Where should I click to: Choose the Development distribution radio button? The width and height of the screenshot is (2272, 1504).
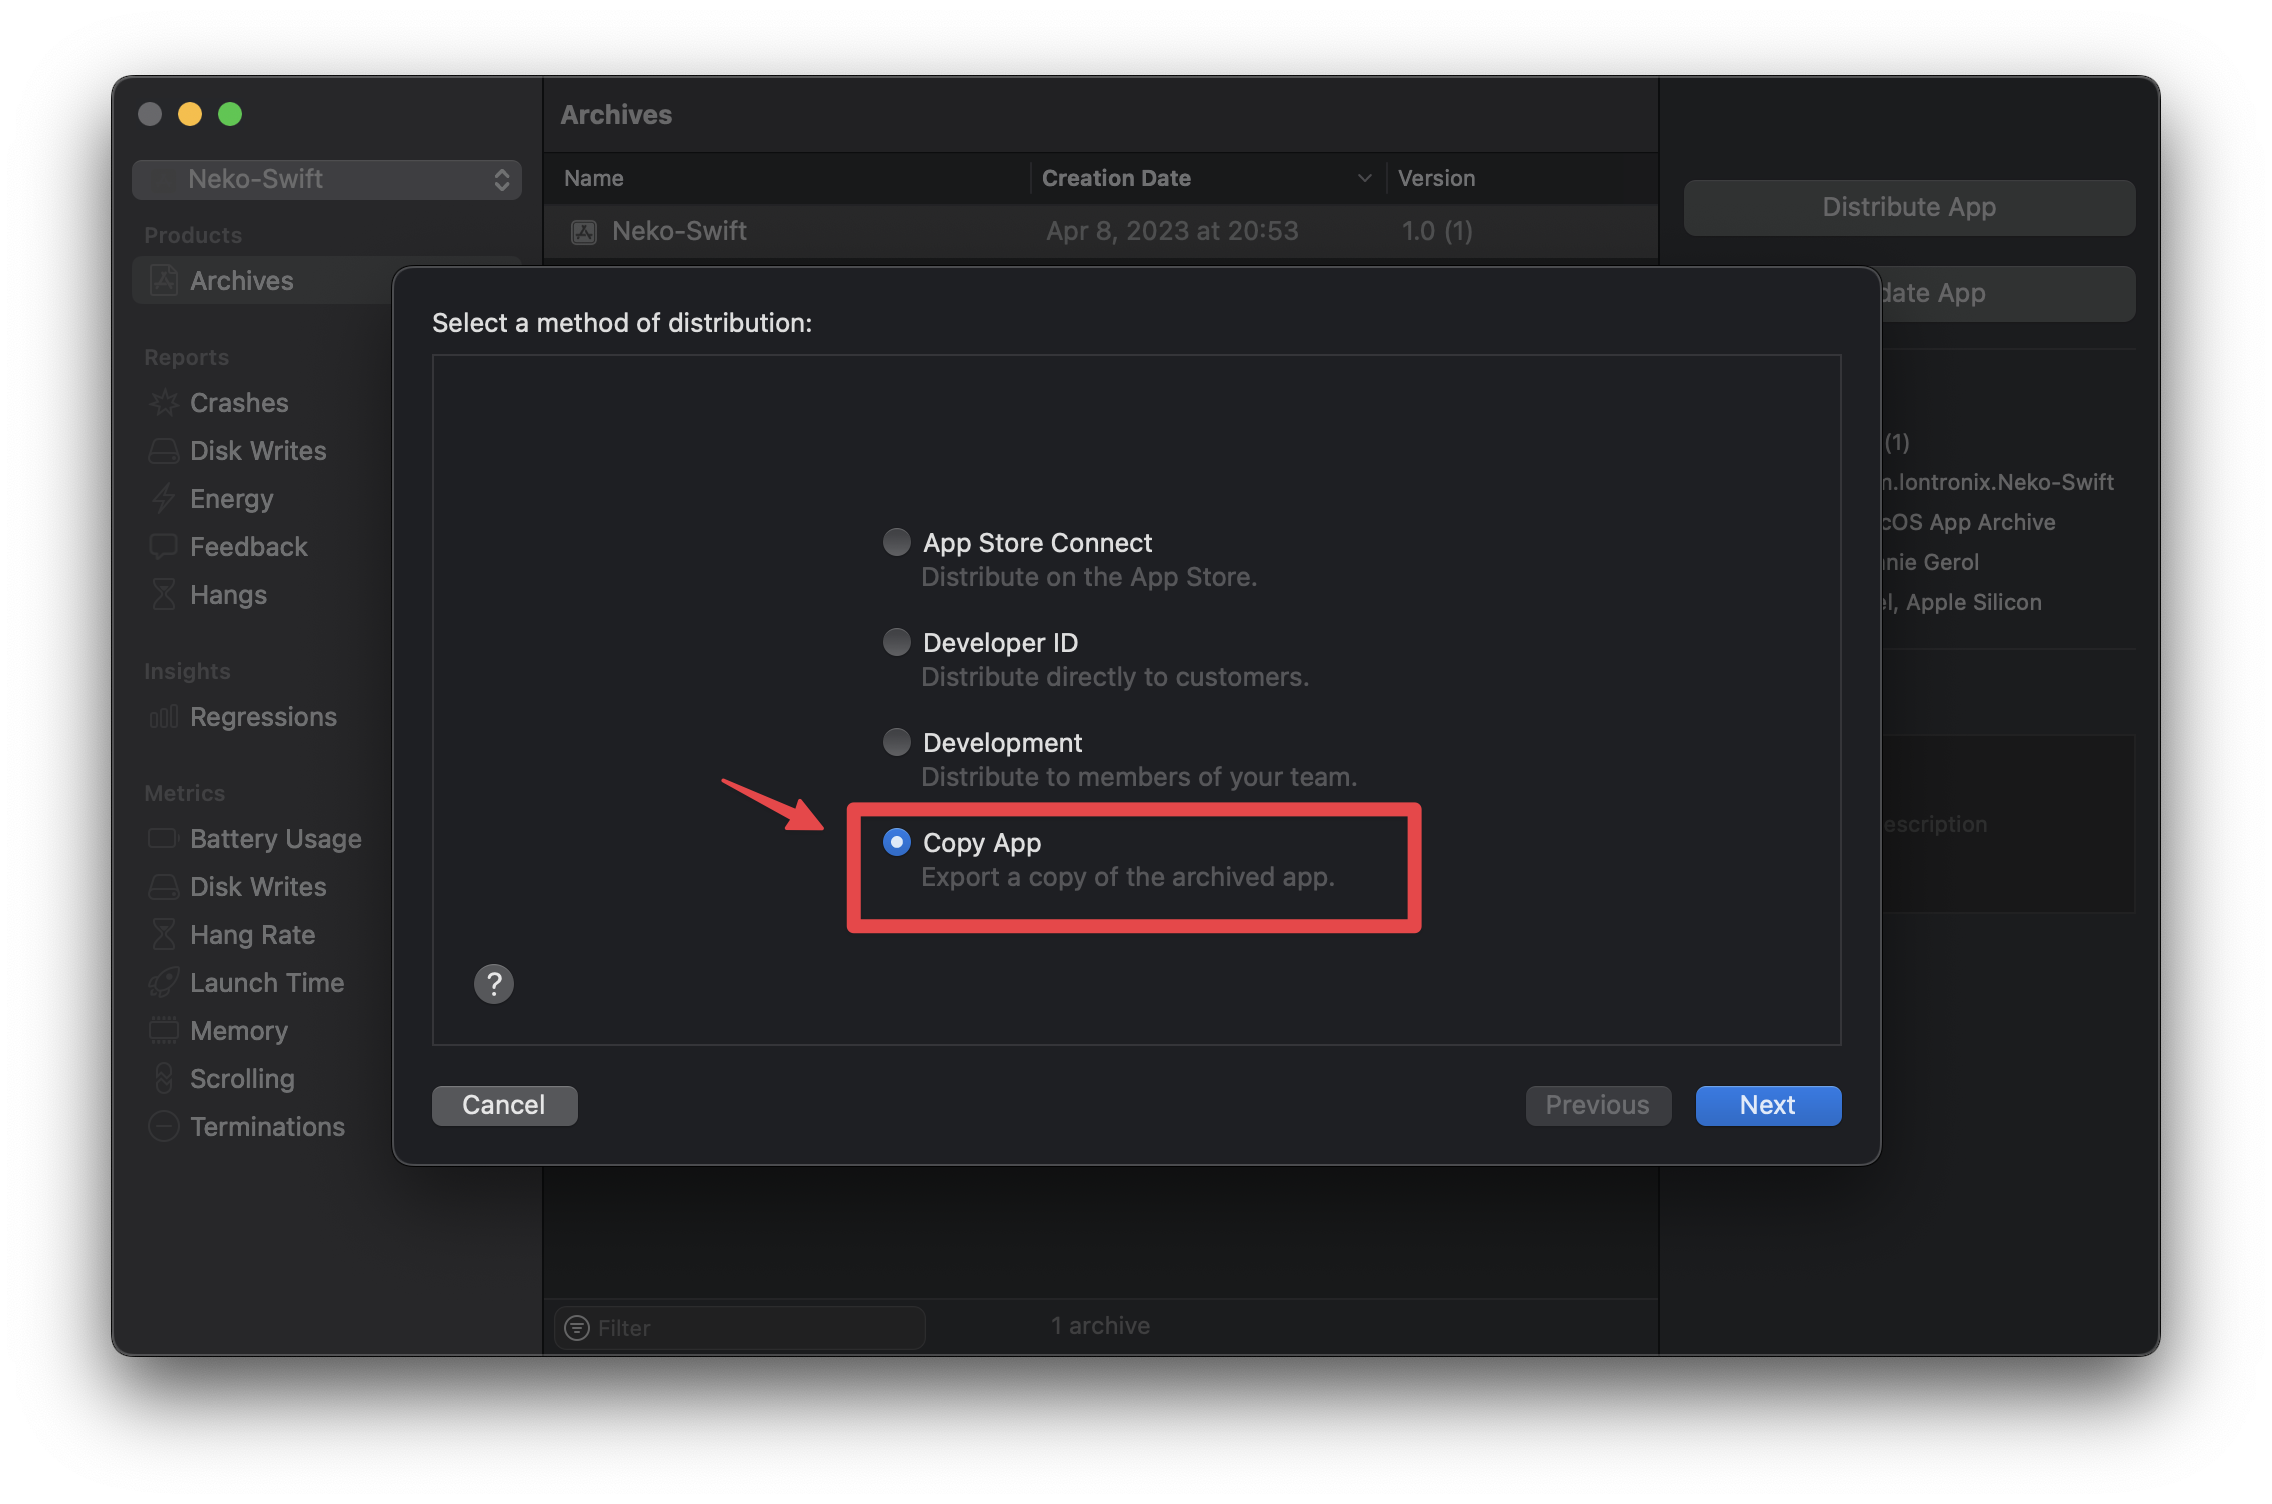(x=897, y=742)
